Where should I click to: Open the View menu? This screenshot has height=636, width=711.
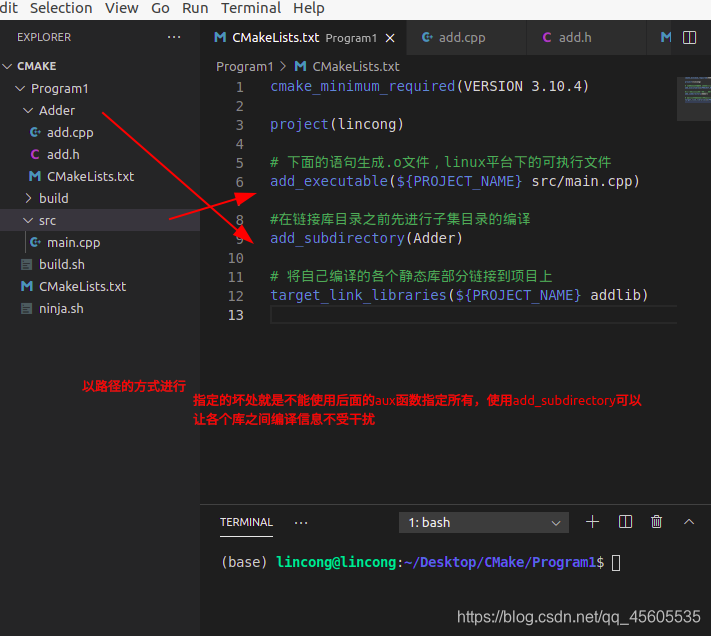pyautogui.click(x=122, y=8)
